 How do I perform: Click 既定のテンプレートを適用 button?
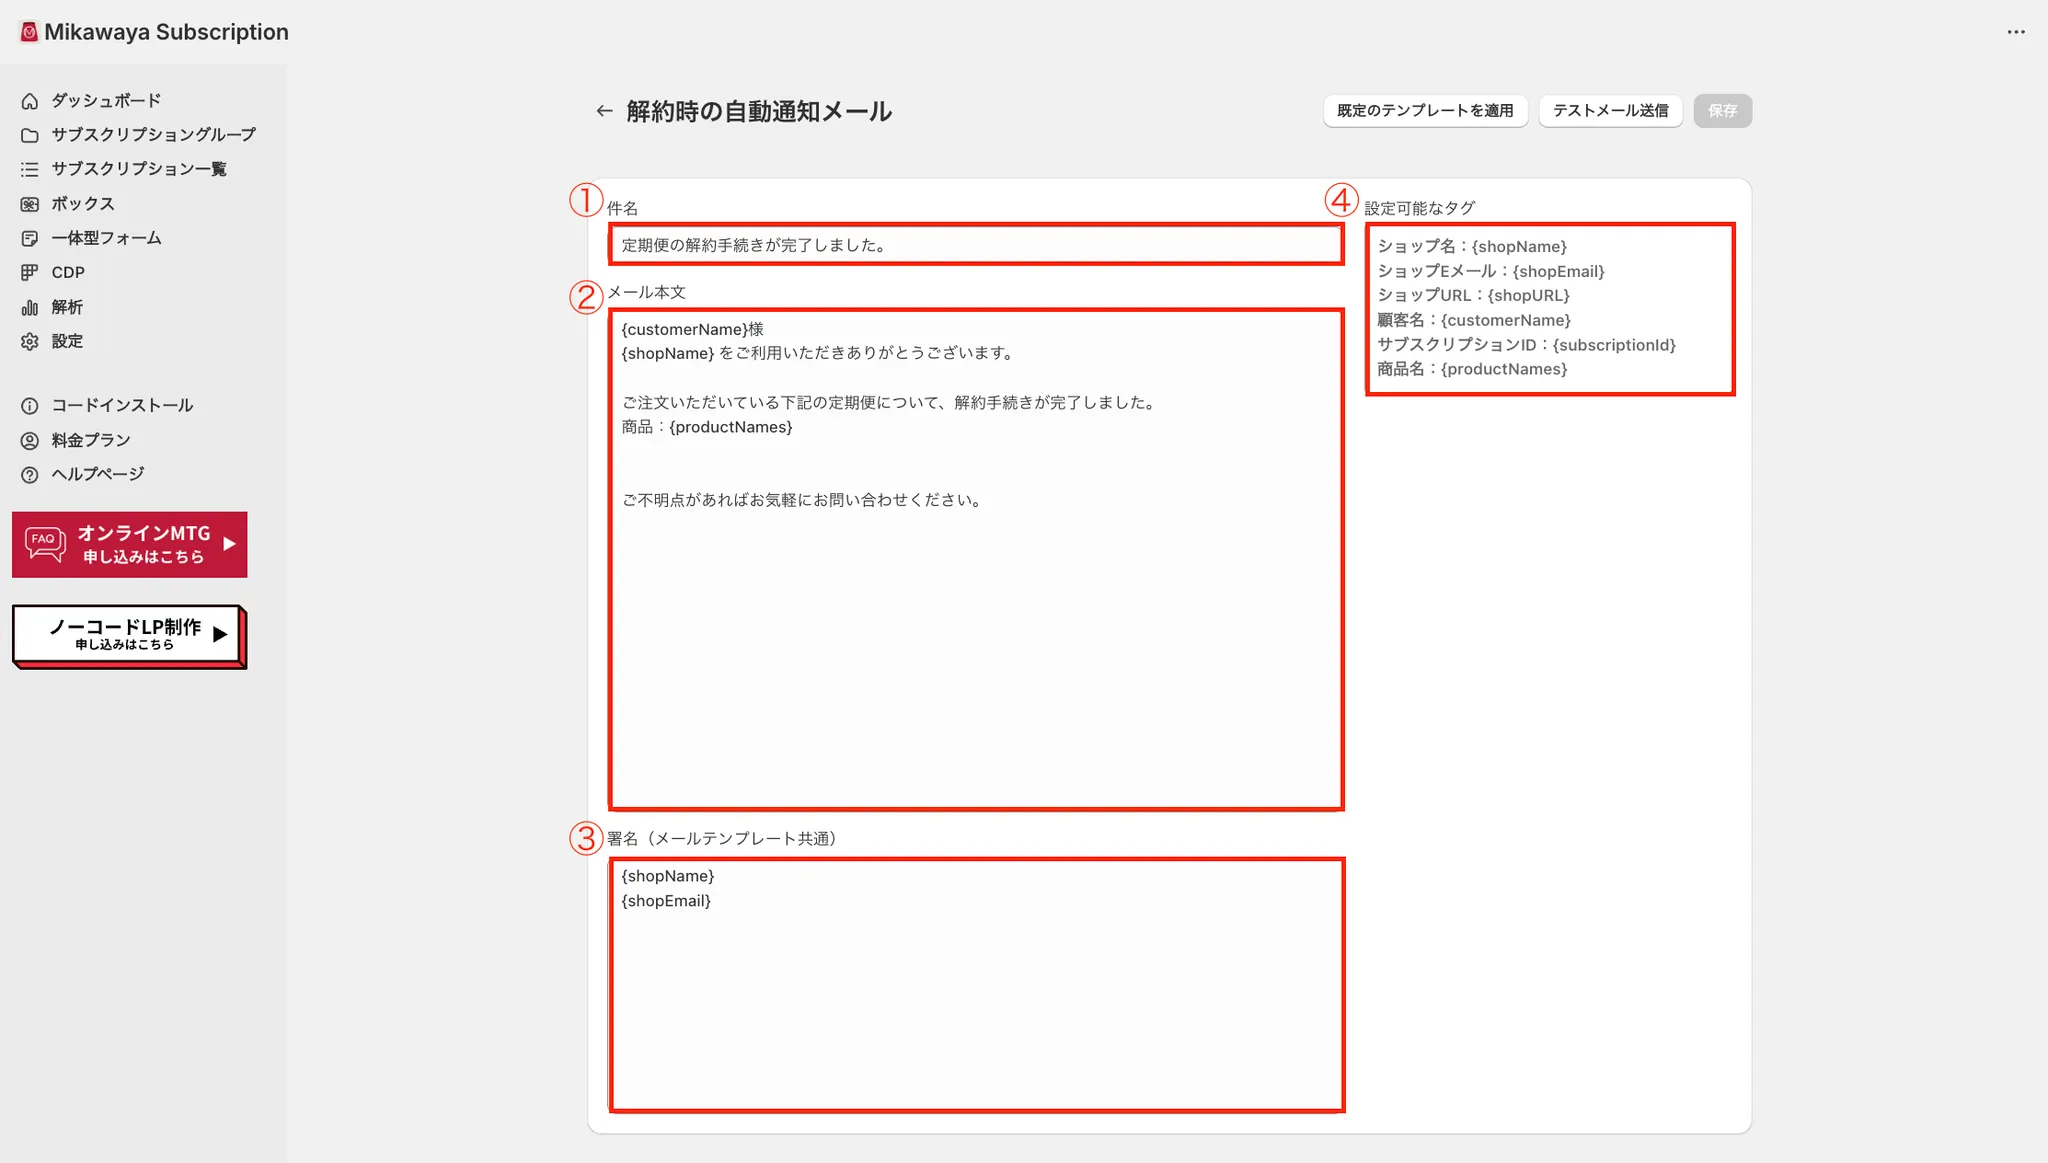[x=1425, y=111]
